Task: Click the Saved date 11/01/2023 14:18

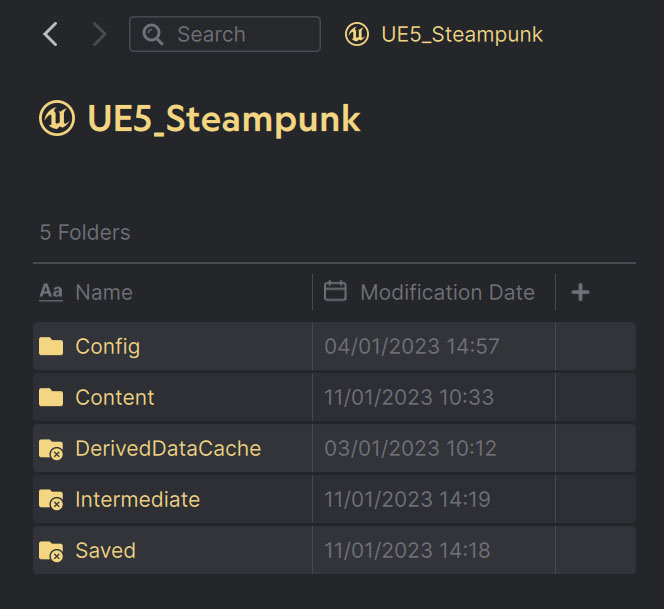Action: 407,550
